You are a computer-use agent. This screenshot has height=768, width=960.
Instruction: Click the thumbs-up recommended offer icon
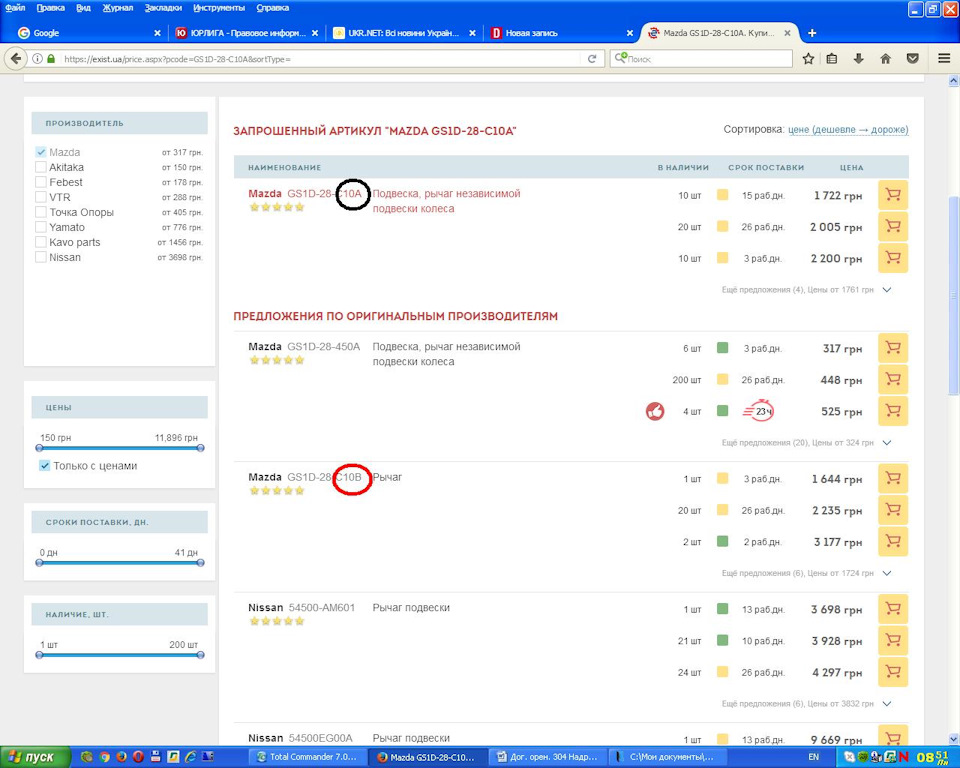tap(655, 412)
